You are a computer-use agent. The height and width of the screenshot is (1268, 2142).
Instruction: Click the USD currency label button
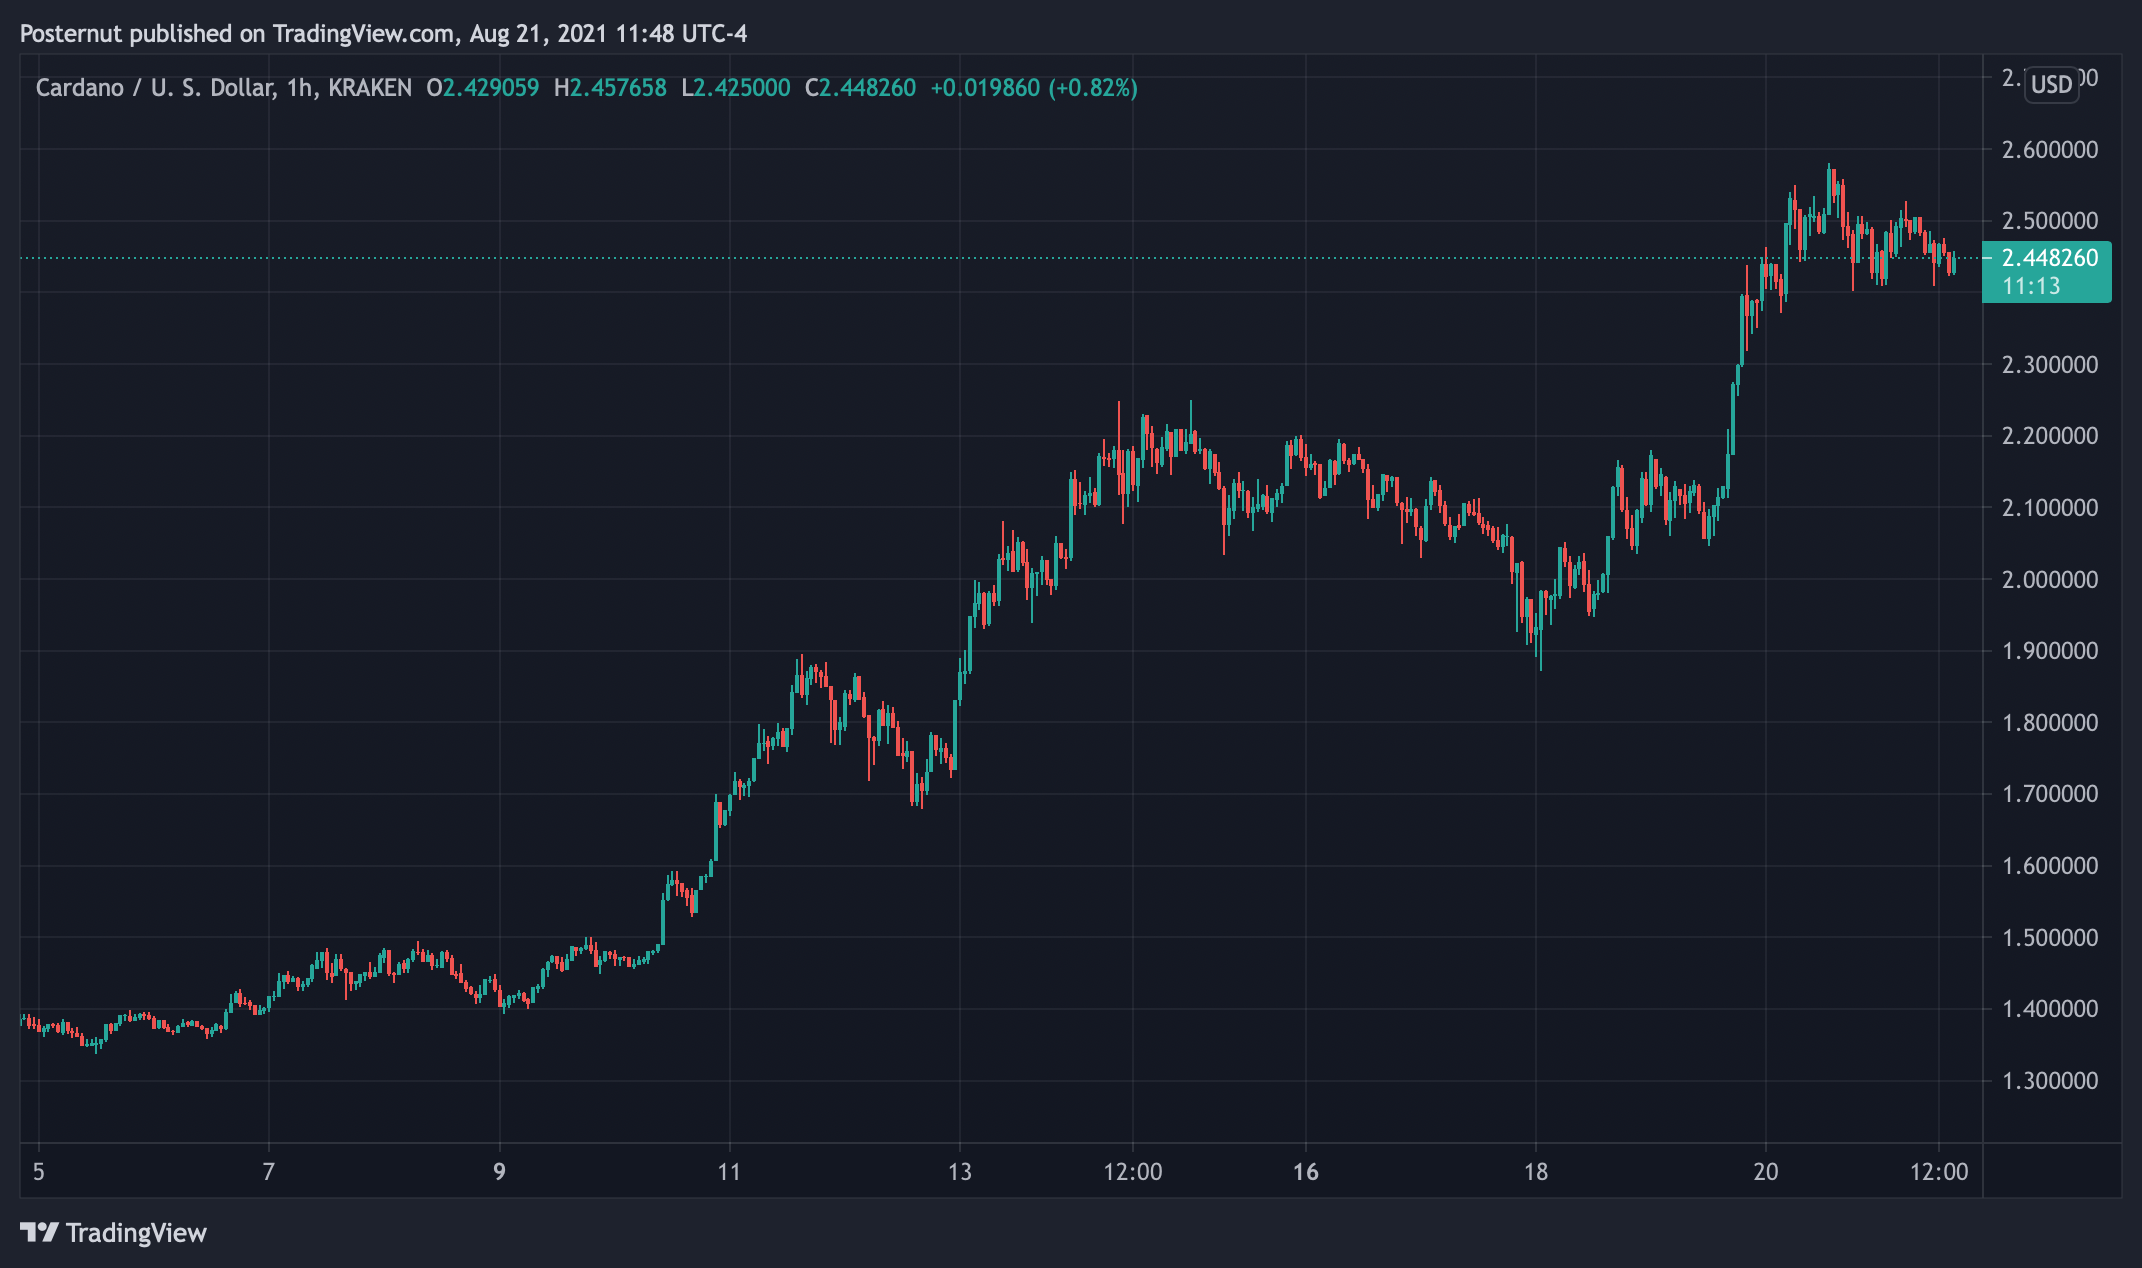pos(2052,85)
